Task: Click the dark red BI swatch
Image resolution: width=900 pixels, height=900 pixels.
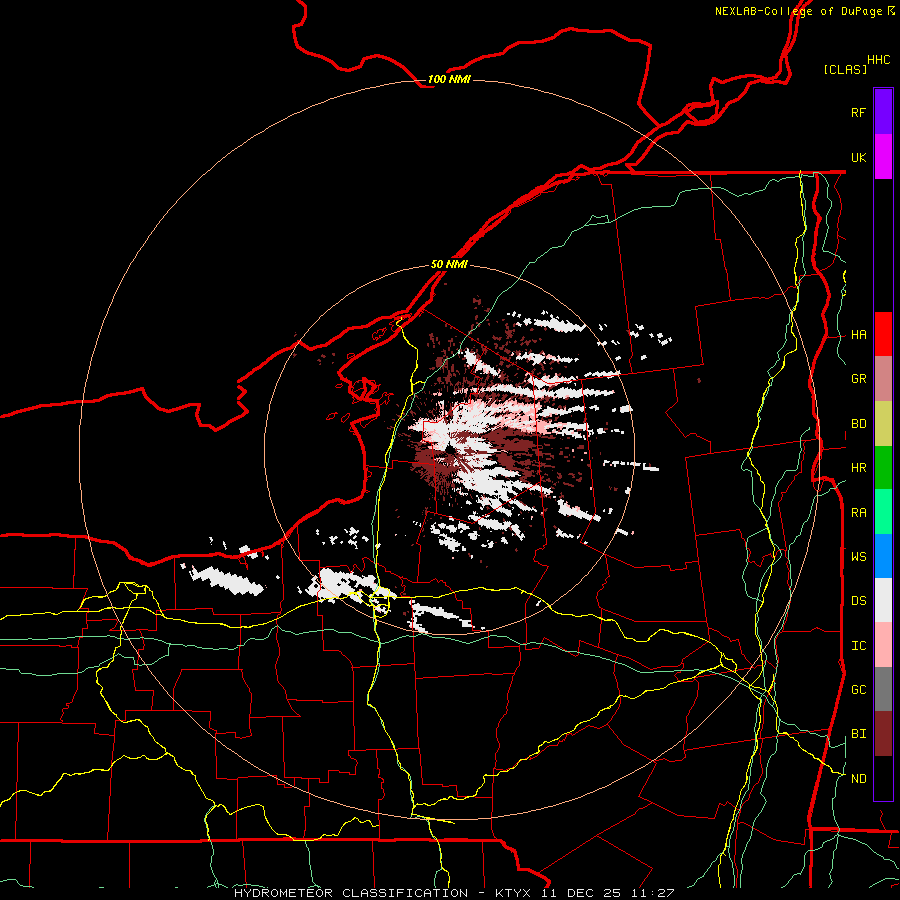Action: 883,734
